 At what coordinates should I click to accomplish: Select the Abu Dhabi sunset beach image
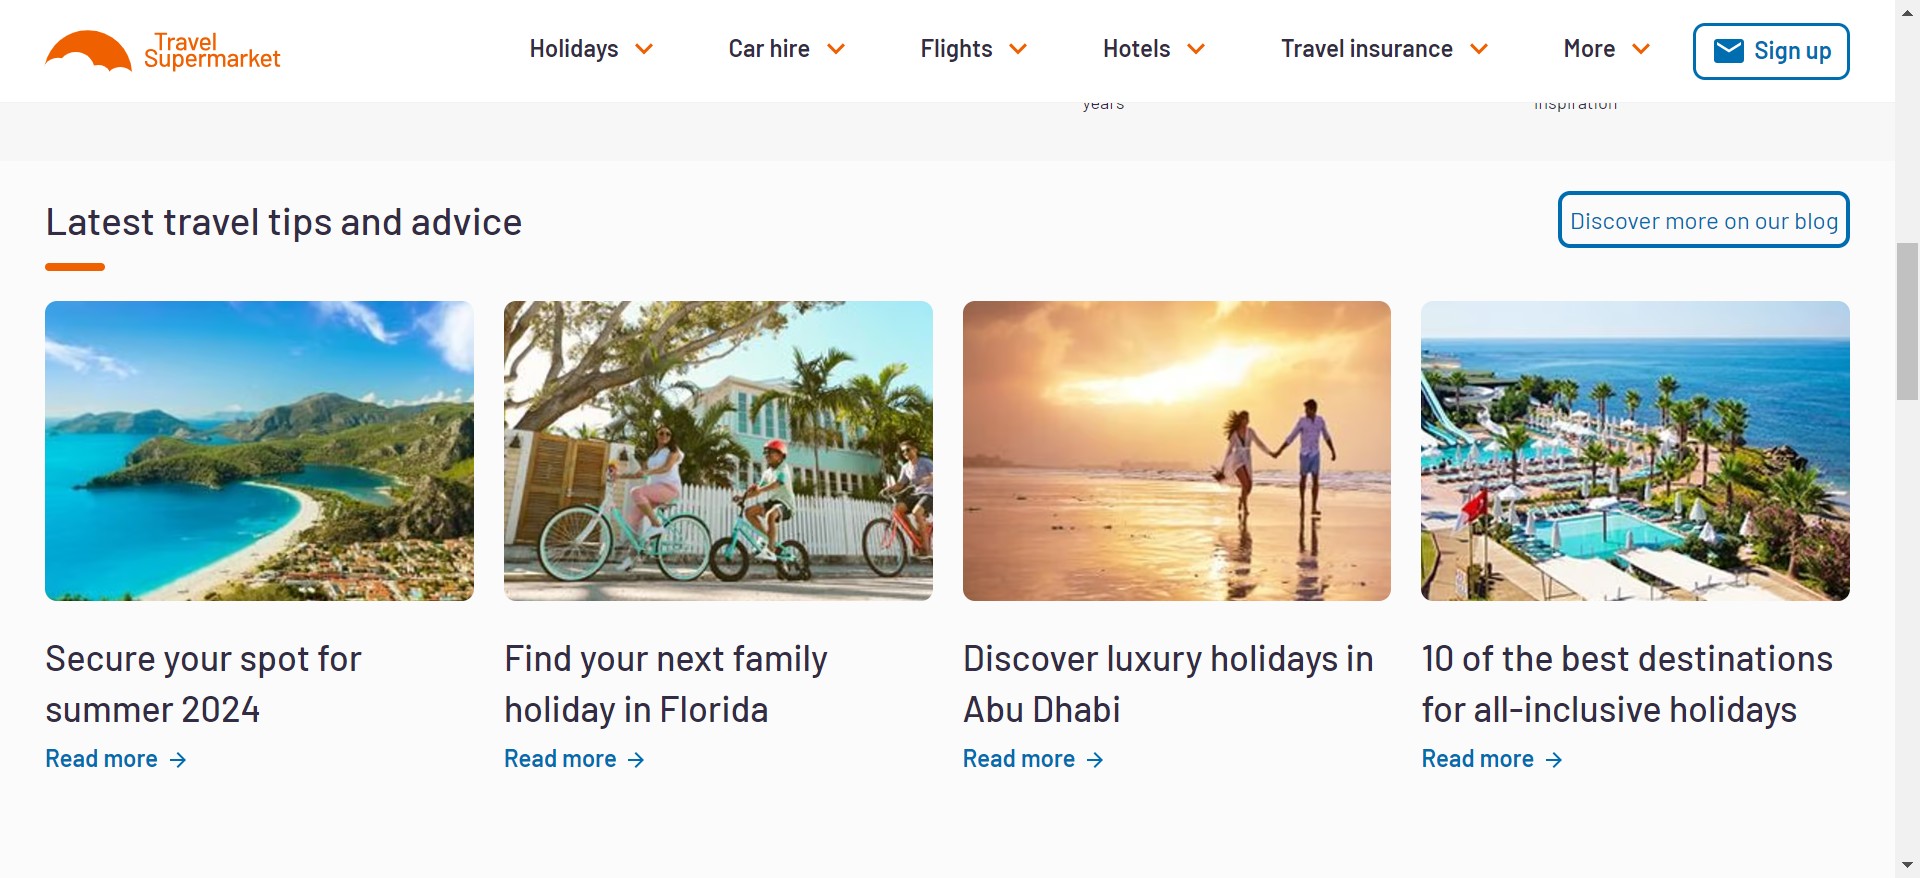[1176, 451]
